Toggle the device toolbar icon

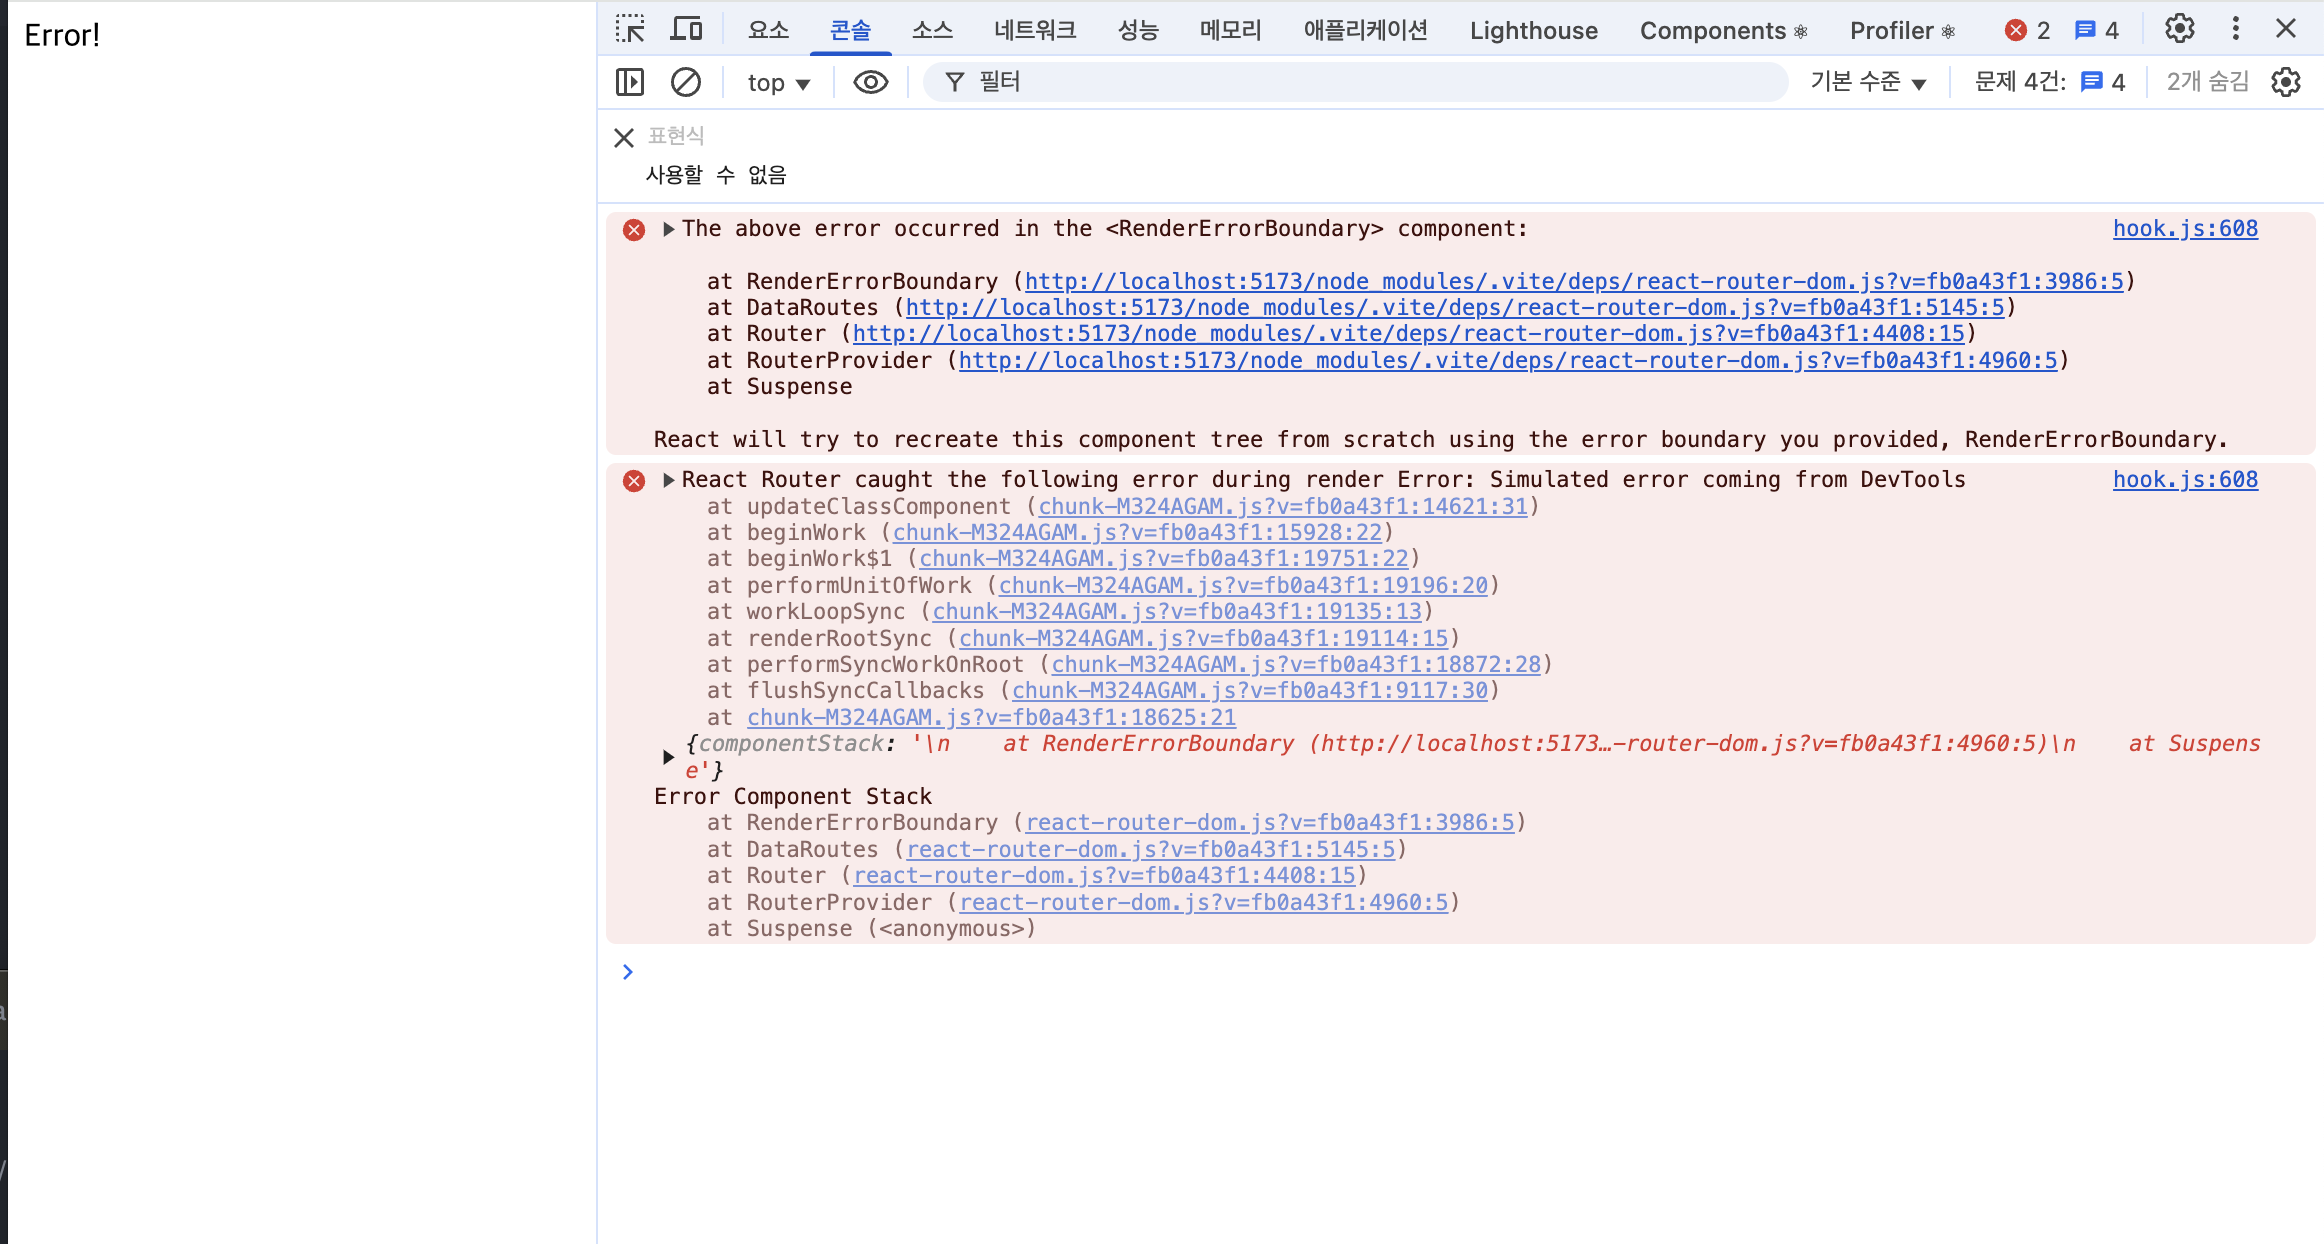(x=686, y=29)
